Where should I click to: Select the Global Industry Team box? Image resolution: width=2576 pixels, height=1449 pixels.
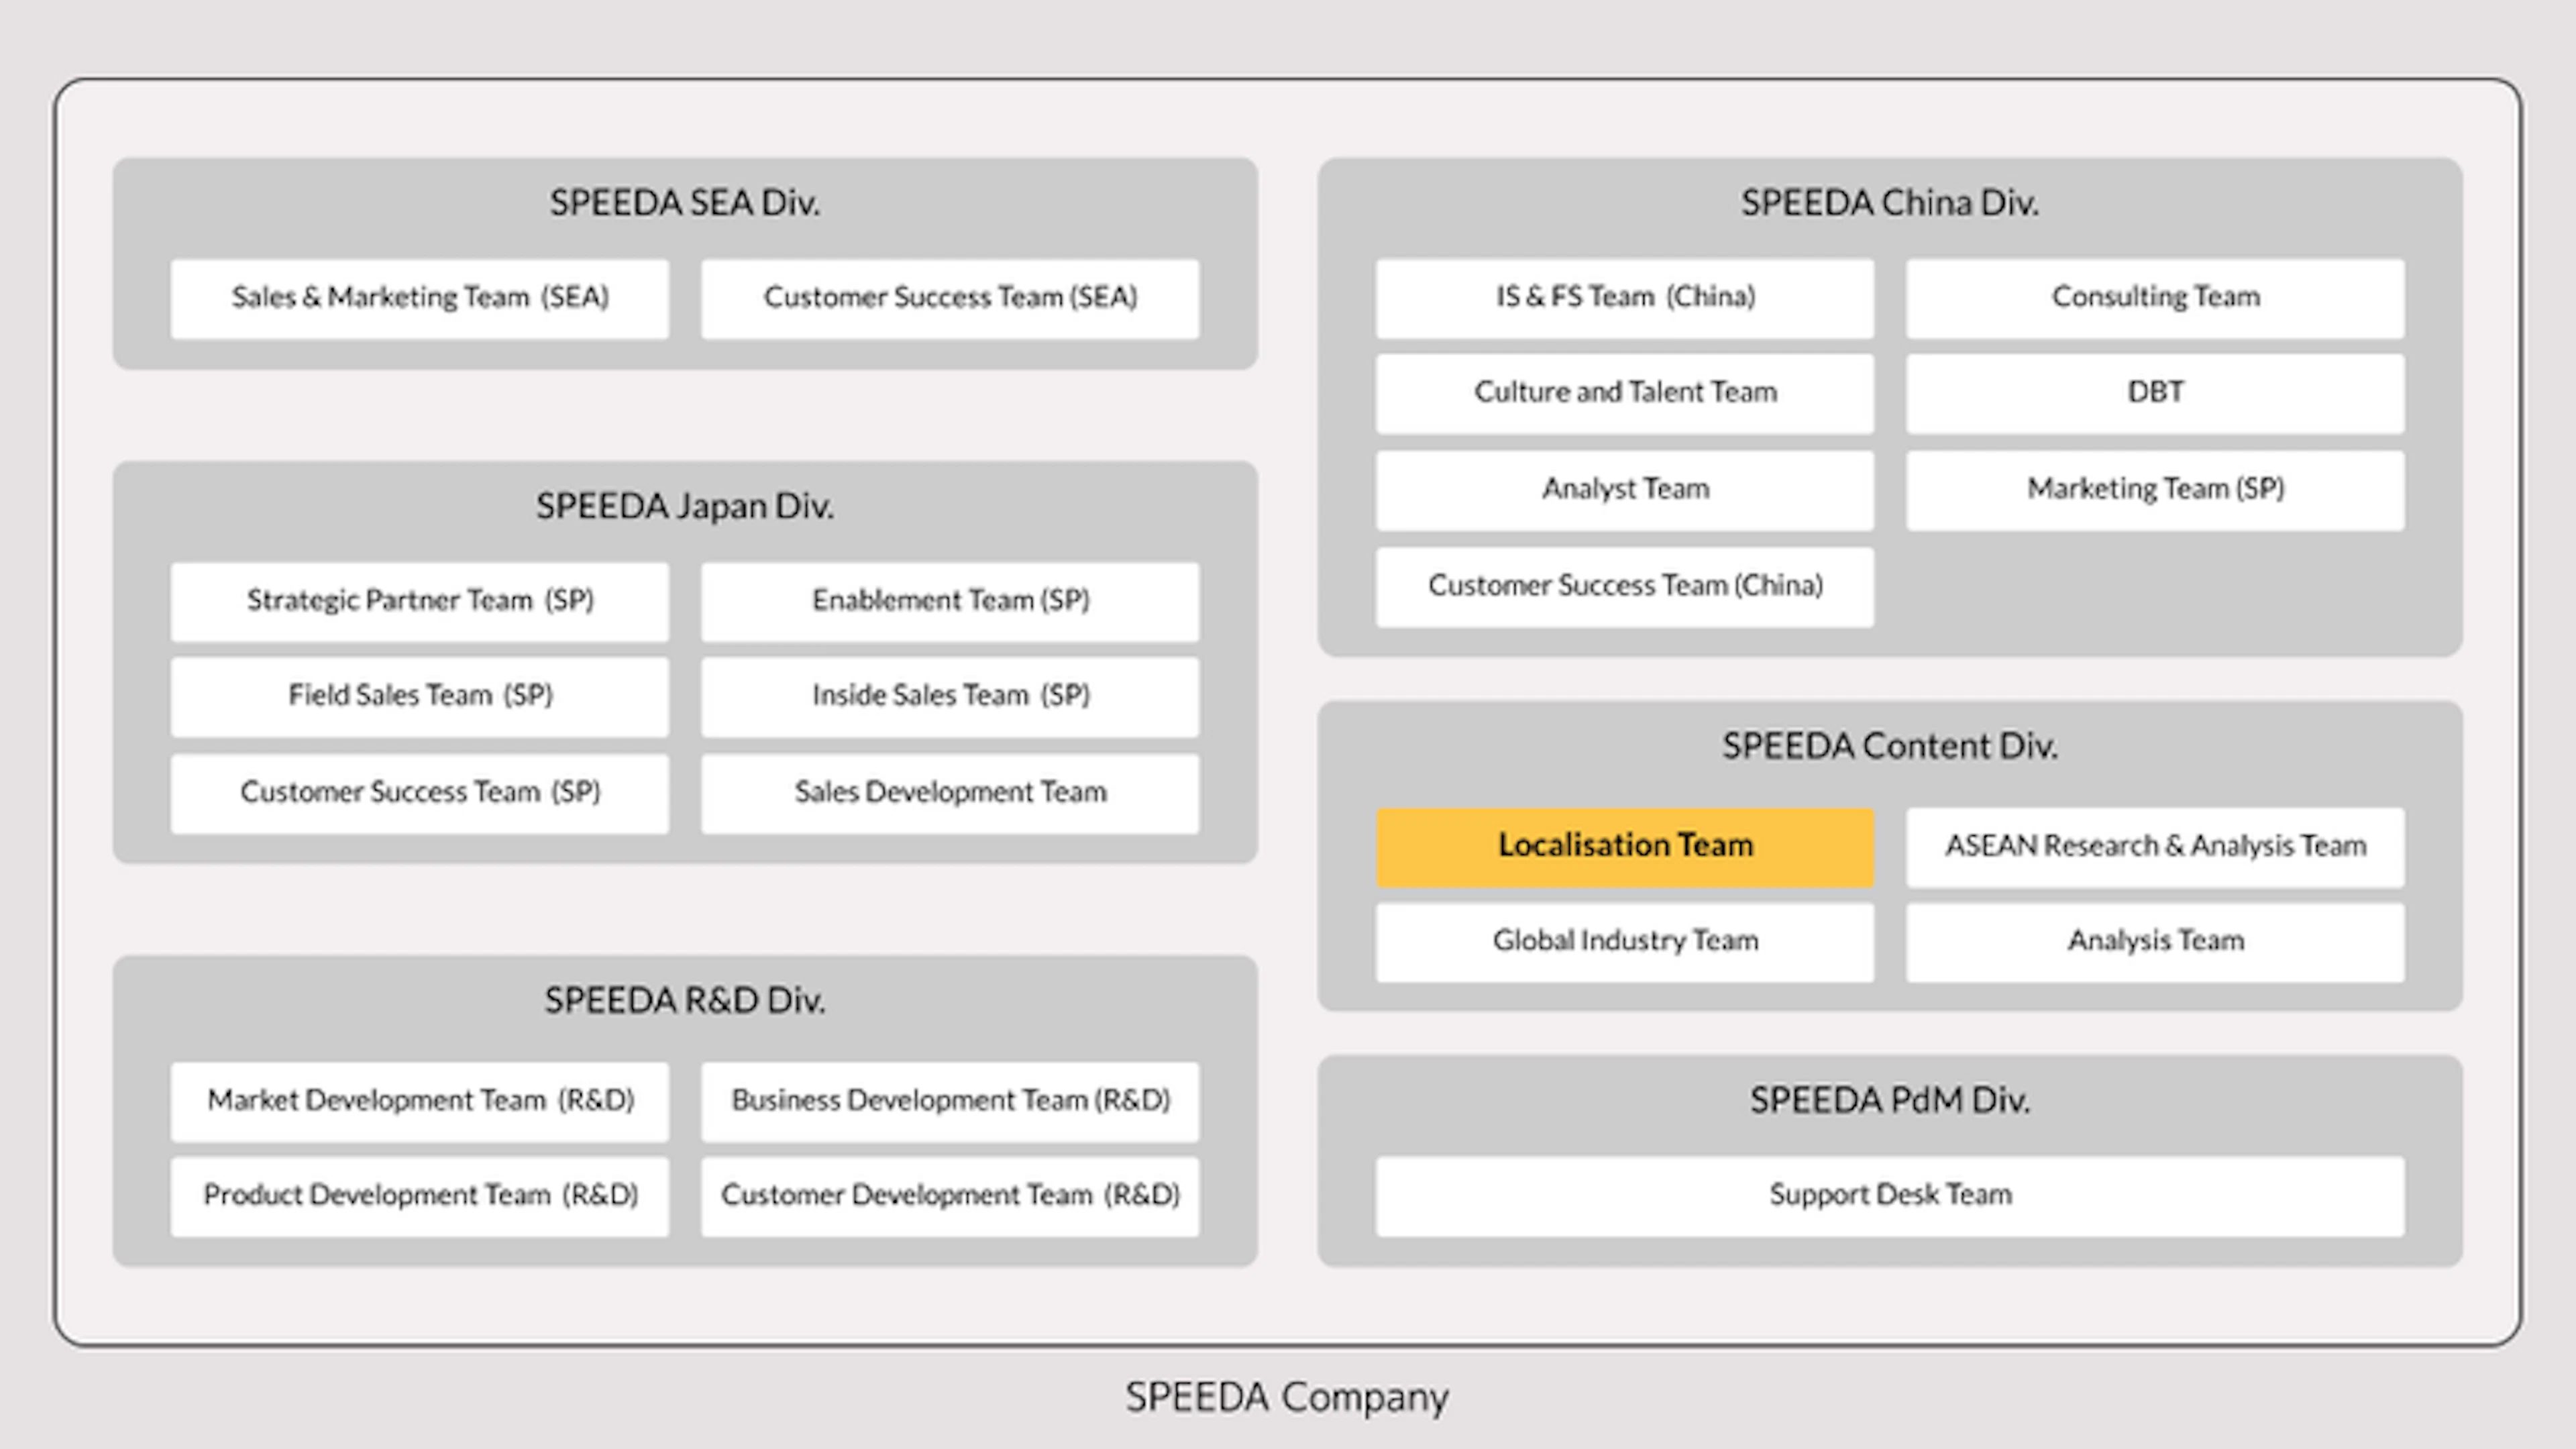[x=1625, y=942]
